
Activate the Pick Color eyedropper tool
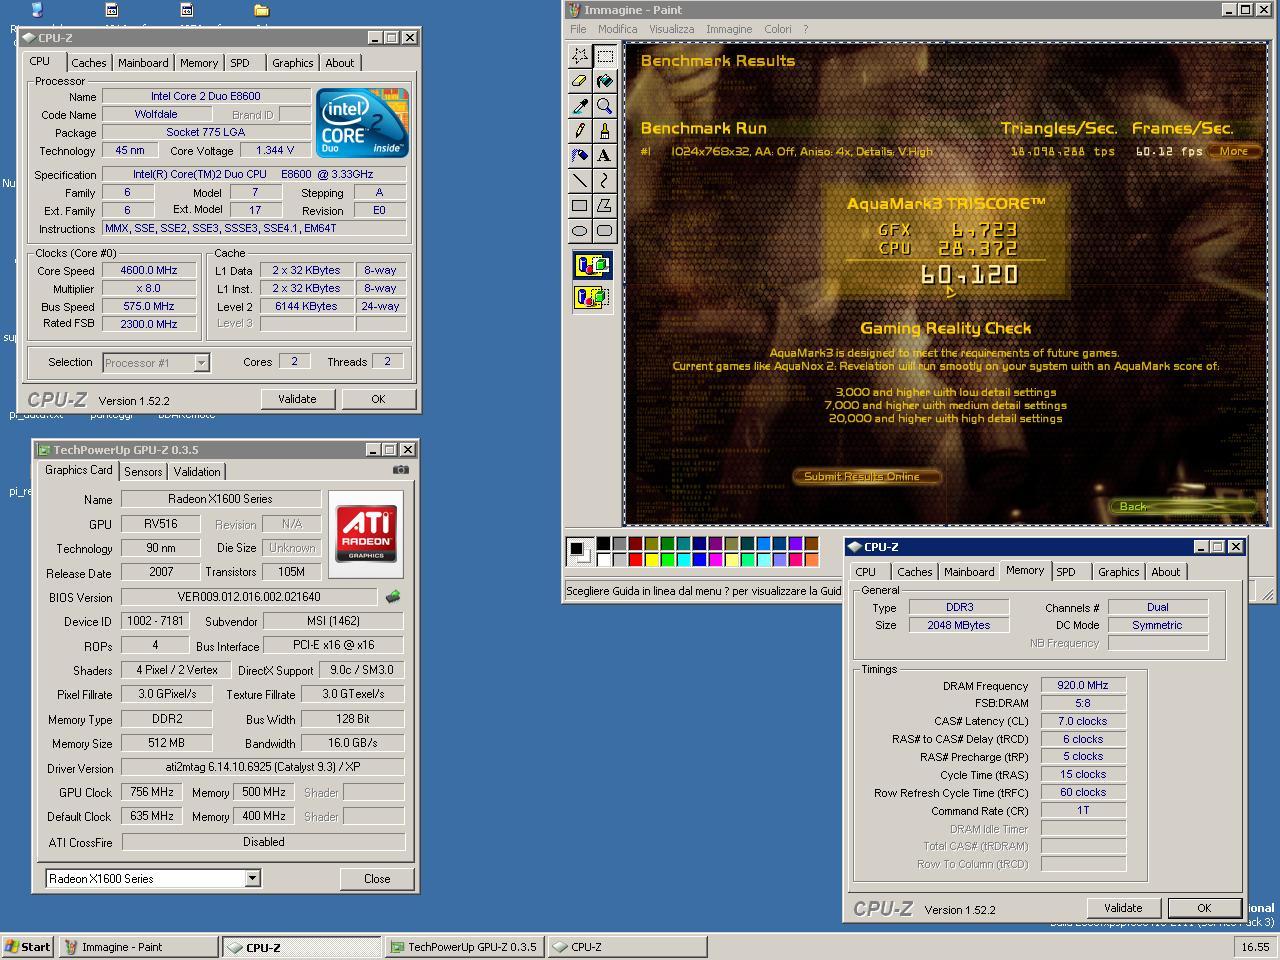580,106
